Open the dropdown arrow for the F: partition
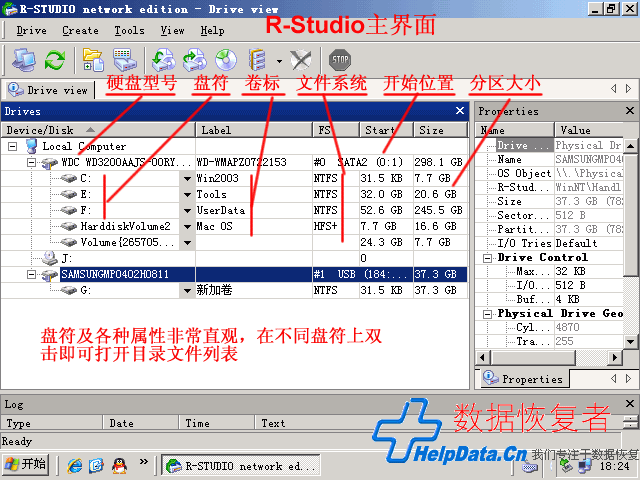The height and width of the screenshot is (480, 640). pos(187,211)
